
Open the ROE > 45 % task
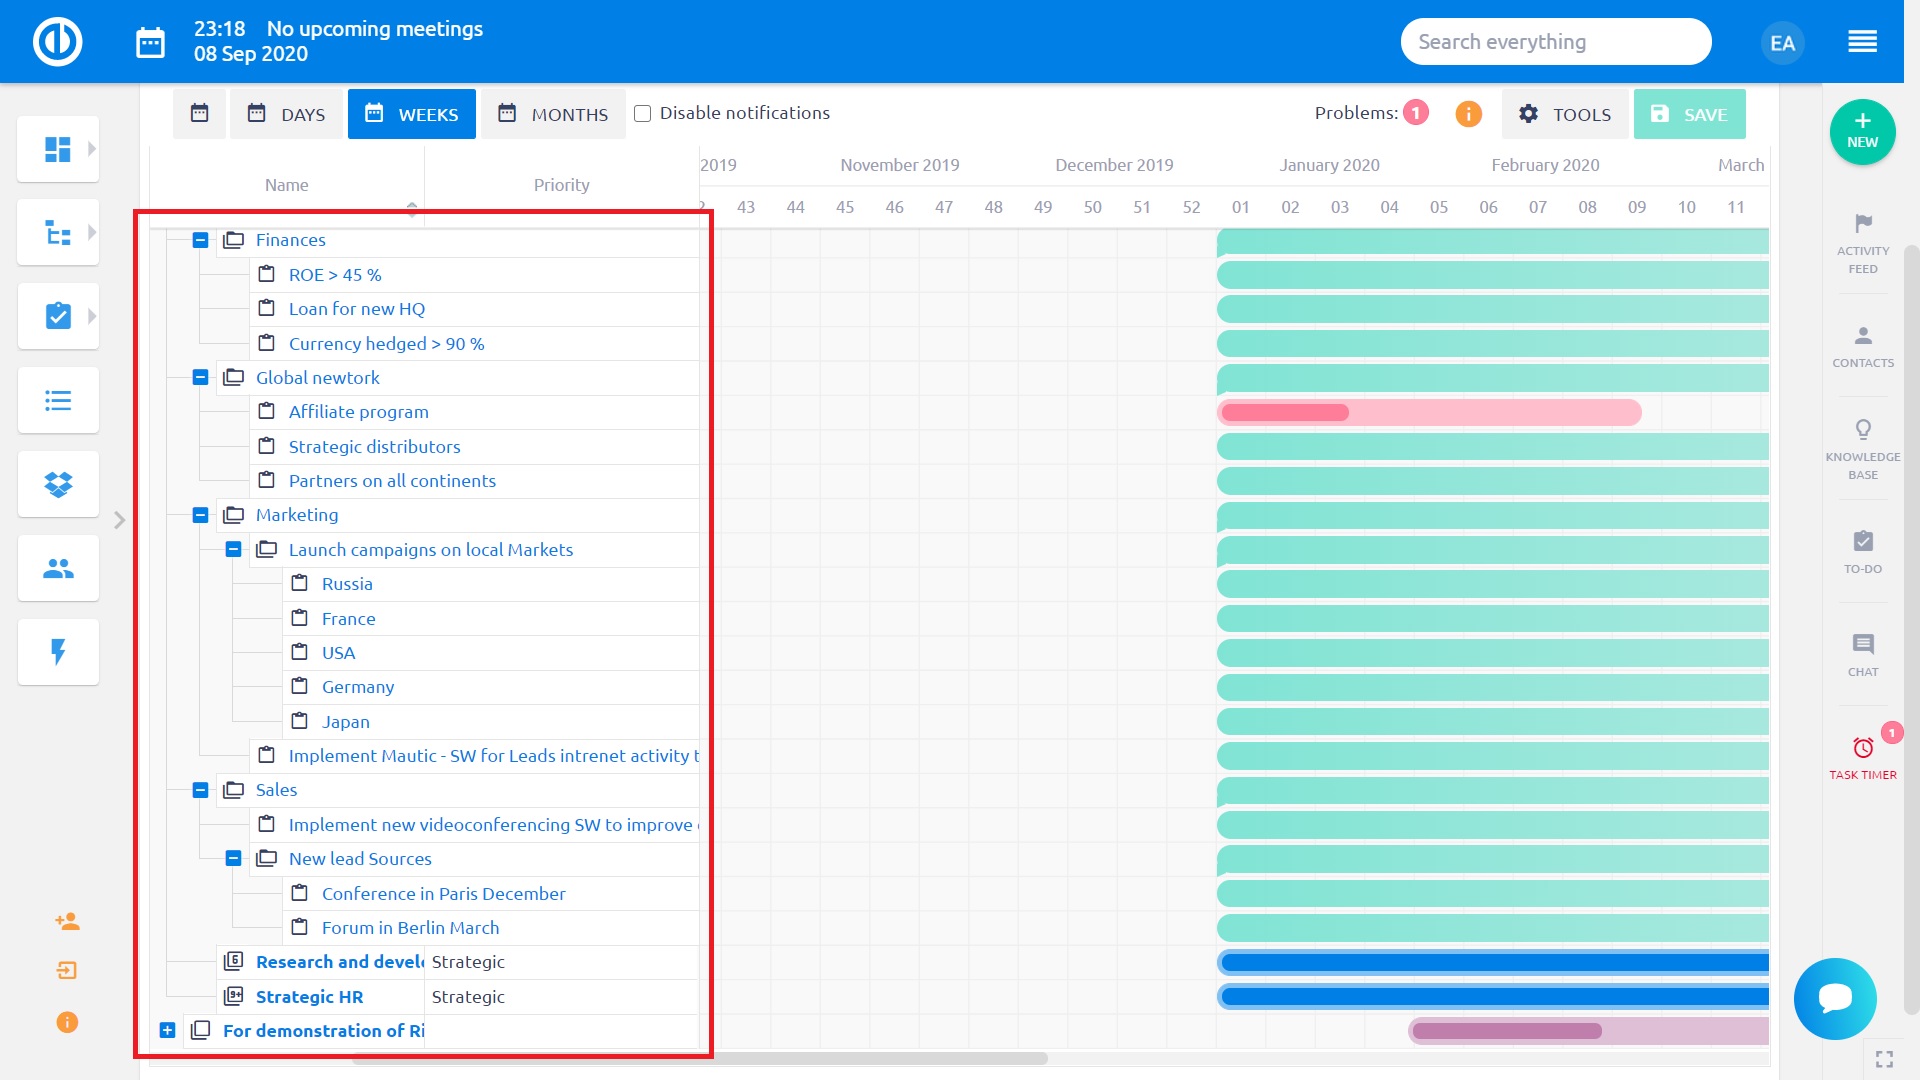(335, 275)
